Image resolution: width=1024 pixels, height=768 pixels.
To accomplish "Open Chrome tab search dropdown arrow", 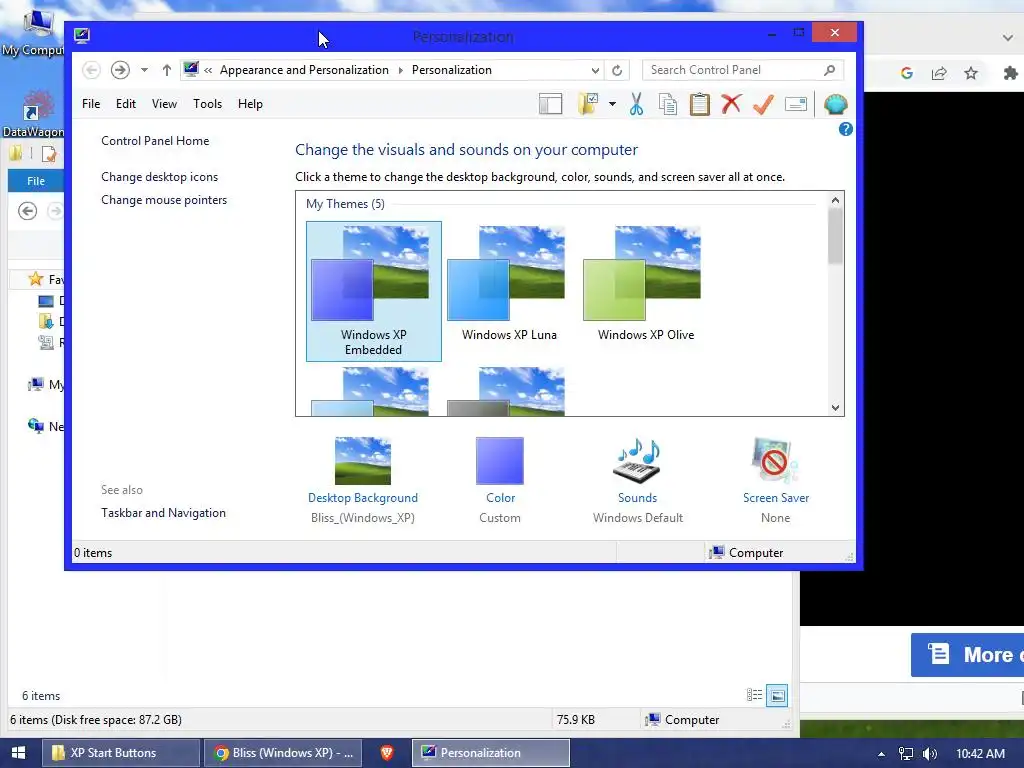I will point(1008,38).
